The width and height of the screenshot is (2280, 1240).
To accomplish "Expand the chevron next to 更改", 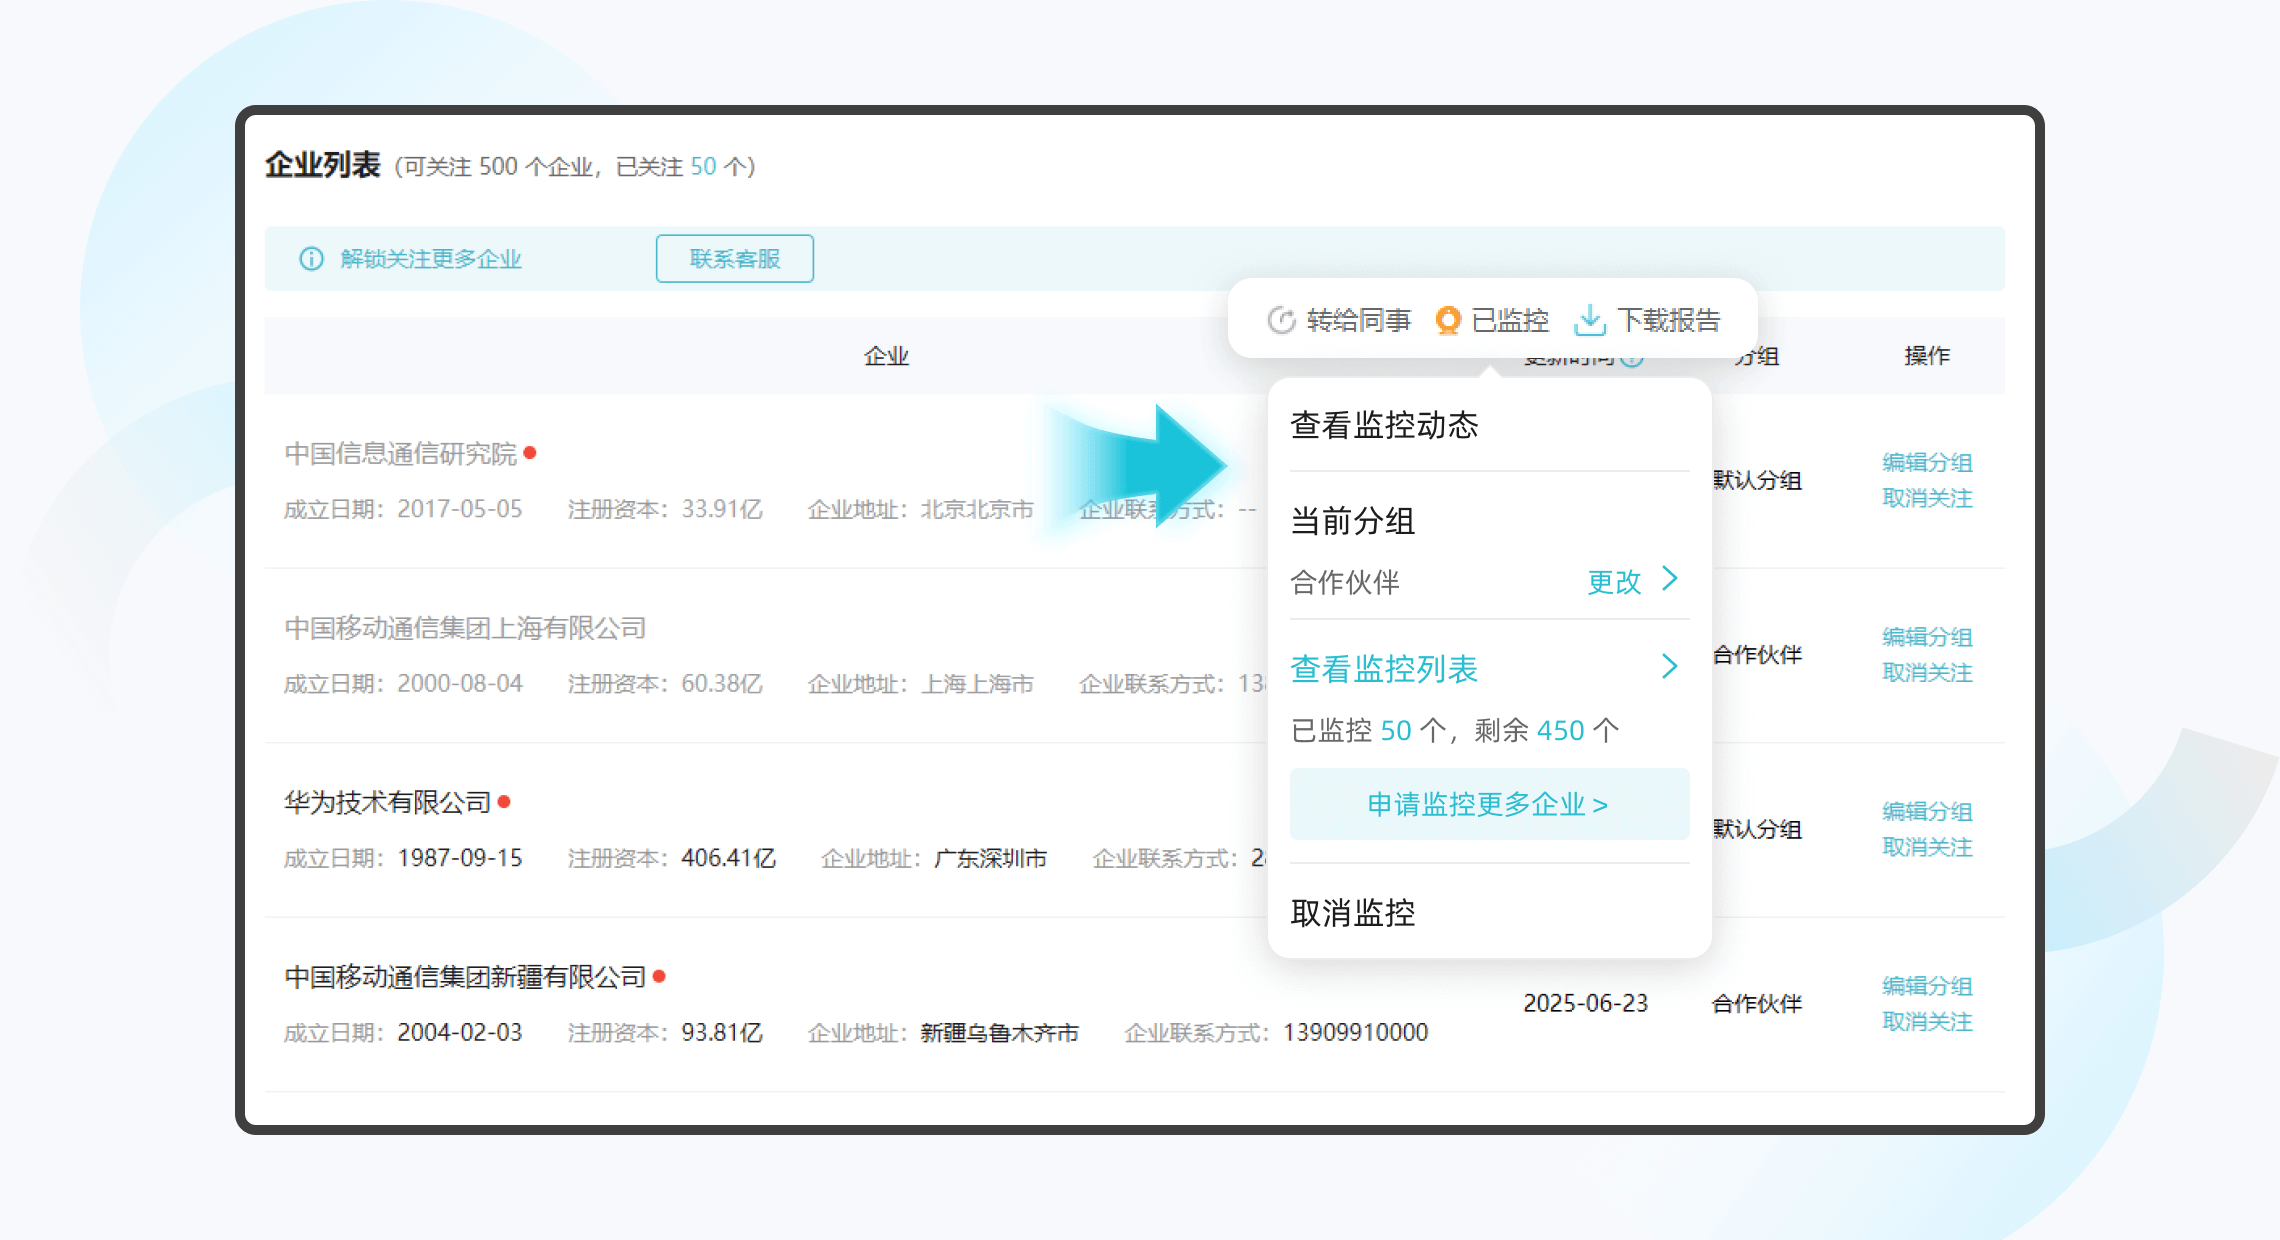I will 1670,579.
